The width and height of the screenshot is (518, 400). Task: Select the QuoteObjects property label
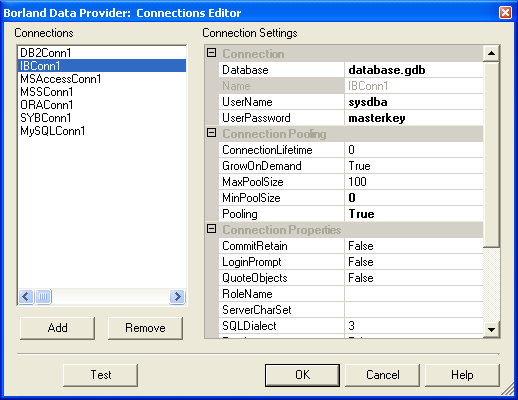(x=281, y=278)
